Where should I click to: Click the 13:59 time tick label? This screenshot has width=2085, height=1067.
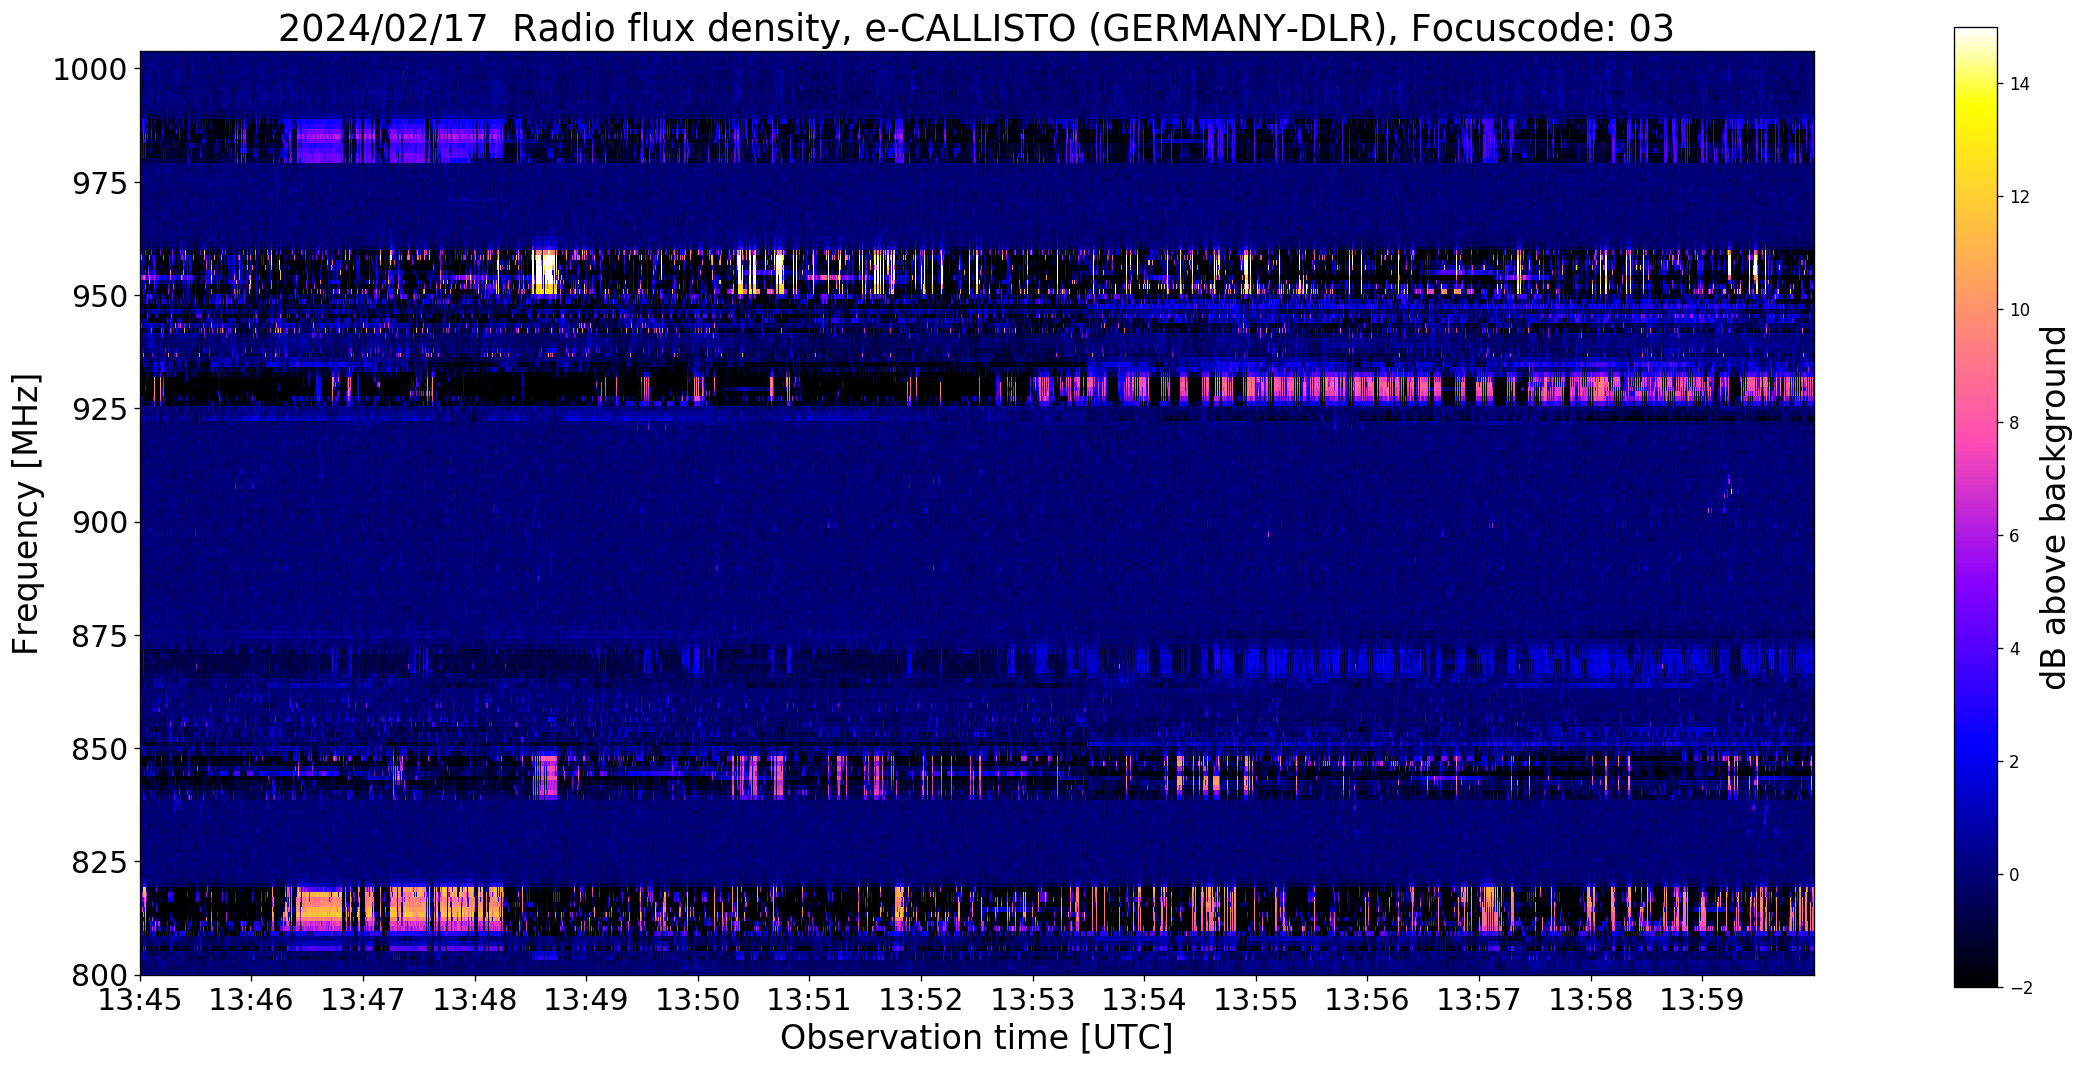1703,1000
